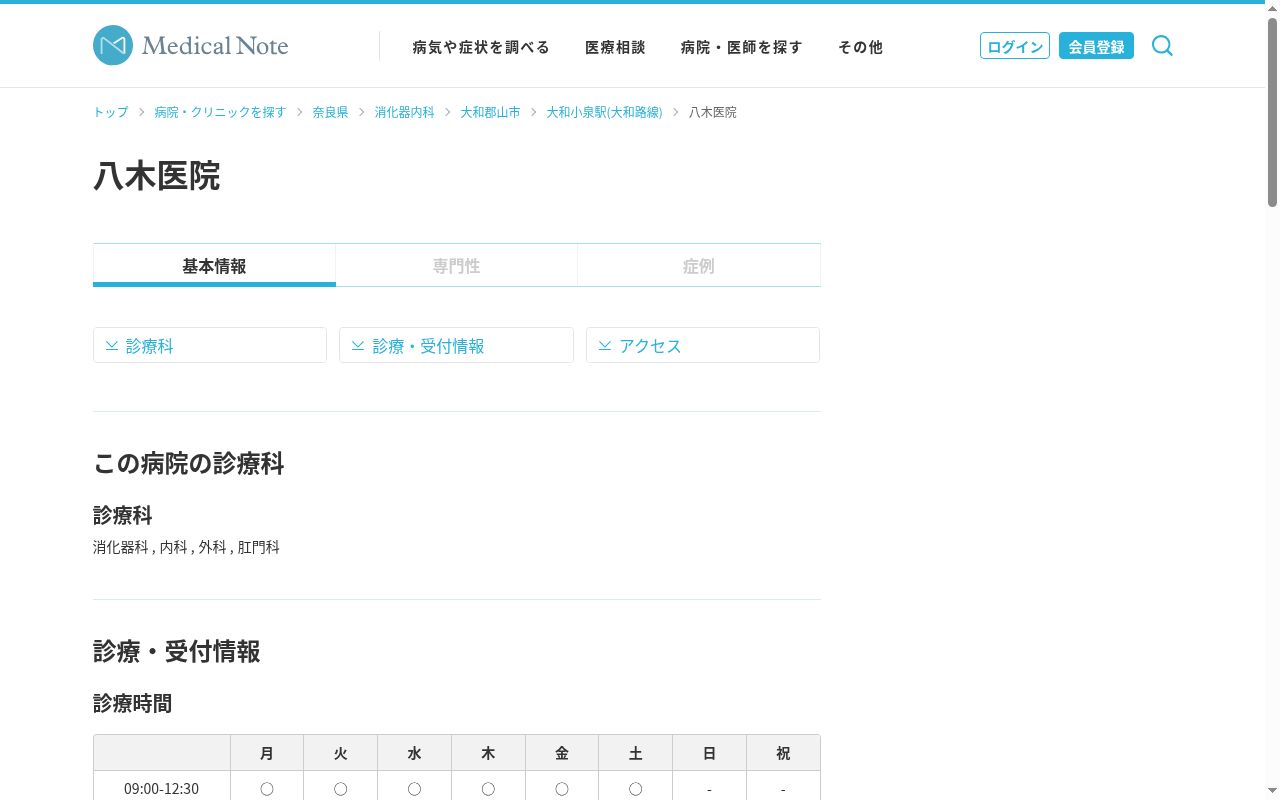The height and width of the screenshot is (800, 1280).
Task: Click the 消化器科 , 内科 , 外科 , 肛門科 text
Action: click(186, 547)
